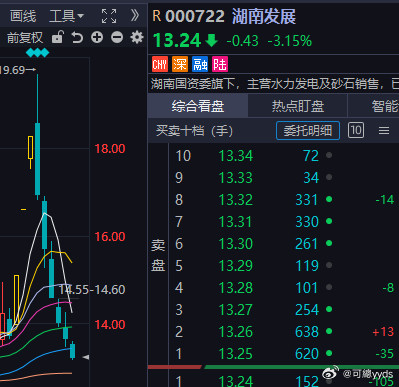This screenshot has width=399, height=387.
Task: Select sell level 6 price 13.30
Action: click(236, 244)
